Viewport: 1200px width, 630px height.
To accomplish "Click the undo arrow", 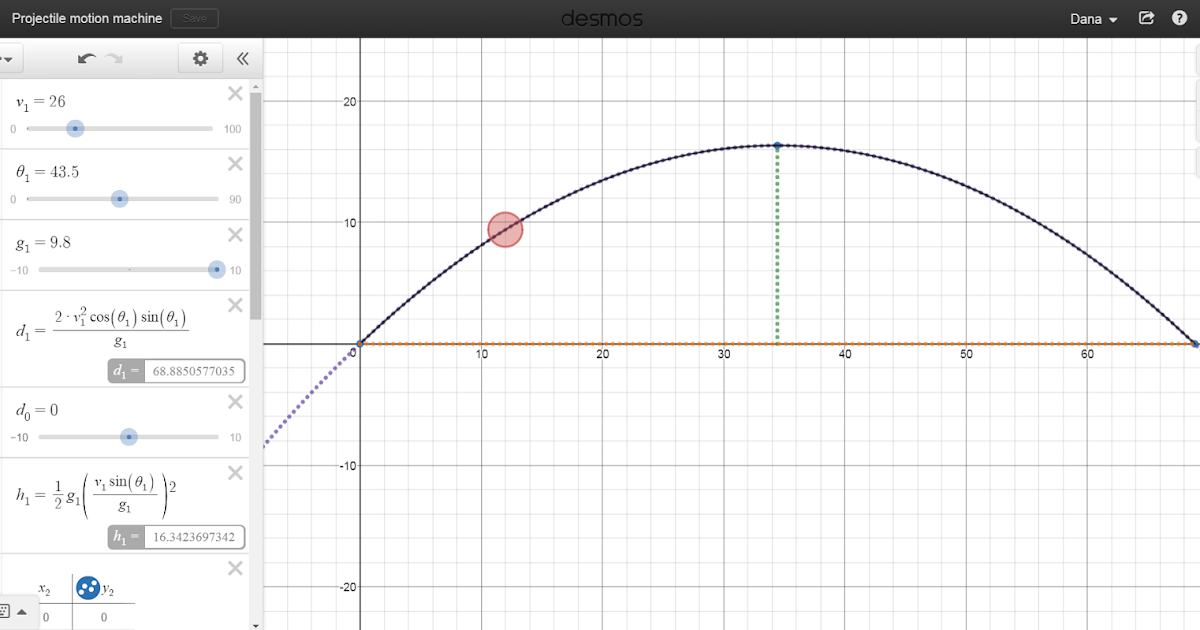I will (86, 58).
